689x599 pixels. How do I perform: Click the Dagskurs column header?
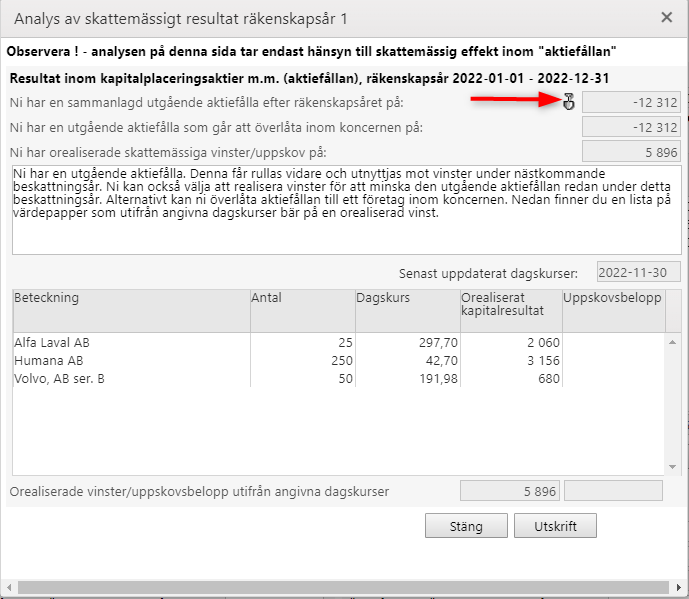(408, 311)
